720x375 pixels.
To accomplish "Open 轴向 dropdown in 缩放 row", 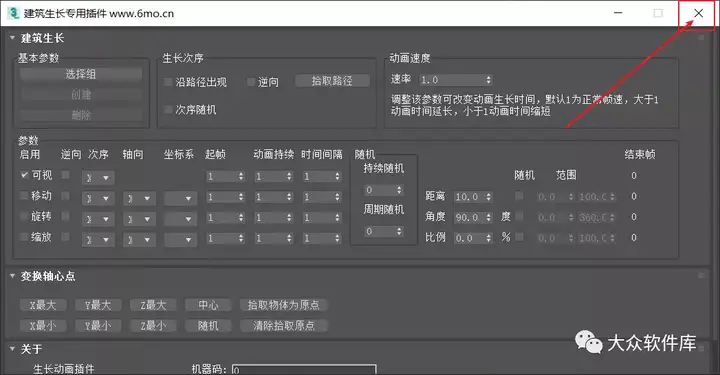I will (x=140, y=240).
